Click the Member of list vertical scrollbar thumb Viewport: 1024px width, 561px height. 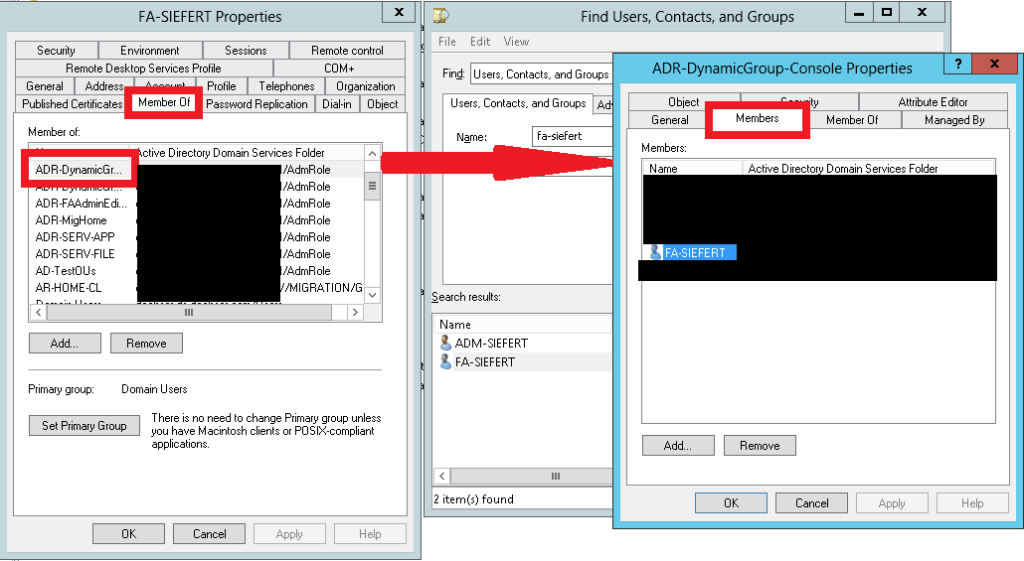coord(372,186)
